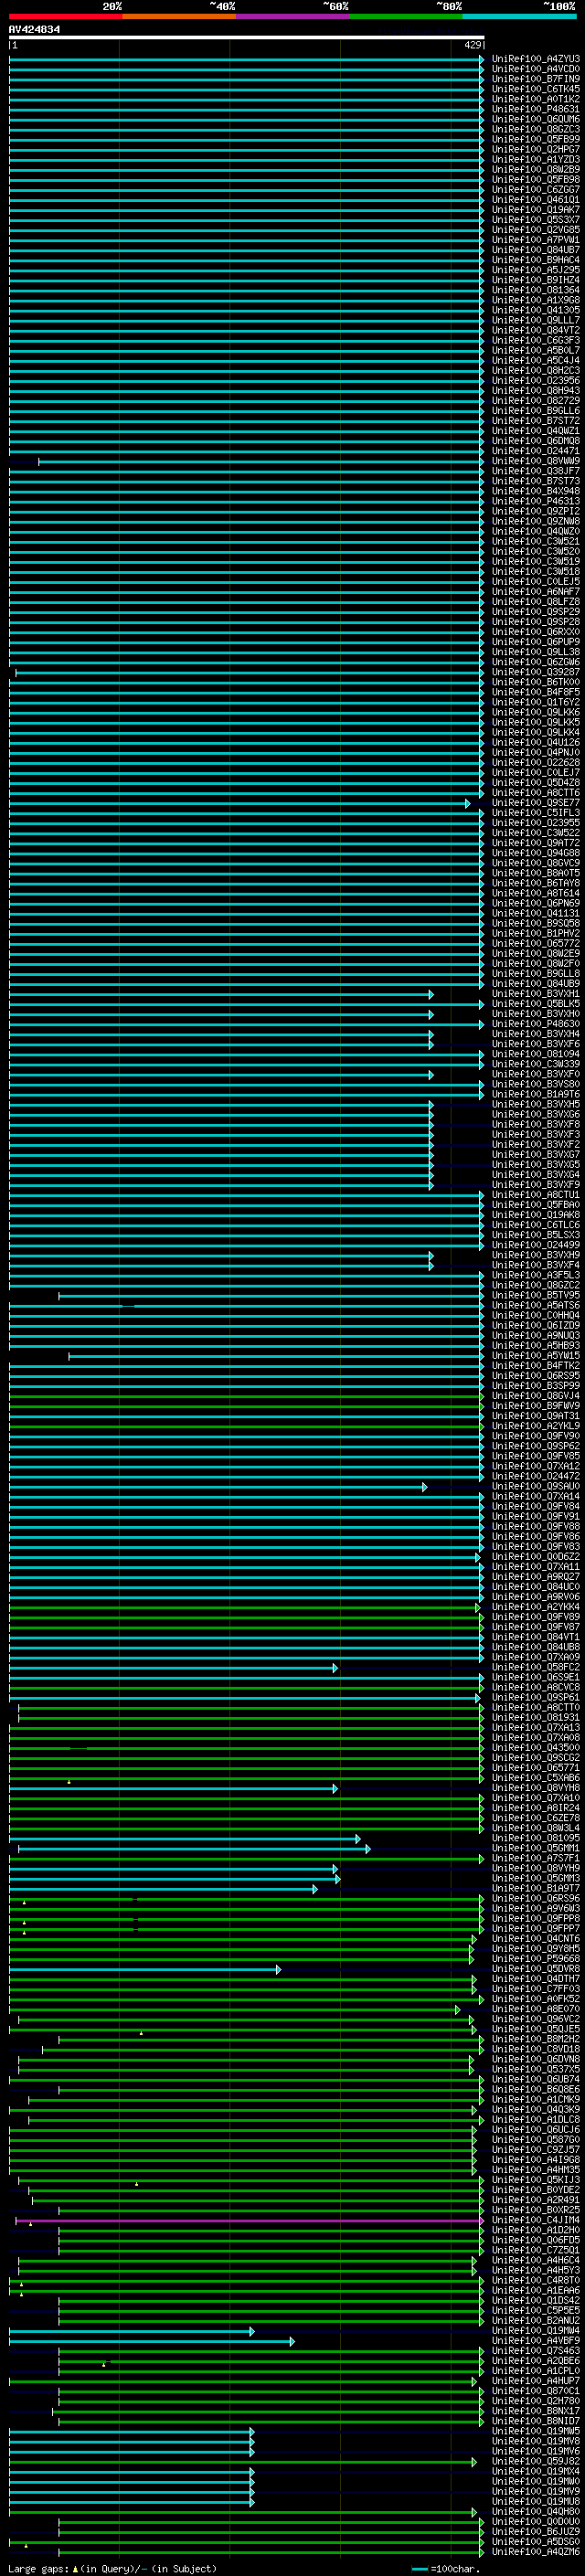The height and width of the screenshot is (2576, 585).
Task: Select label UniRef100_A1YZD3
Action: 536,159
